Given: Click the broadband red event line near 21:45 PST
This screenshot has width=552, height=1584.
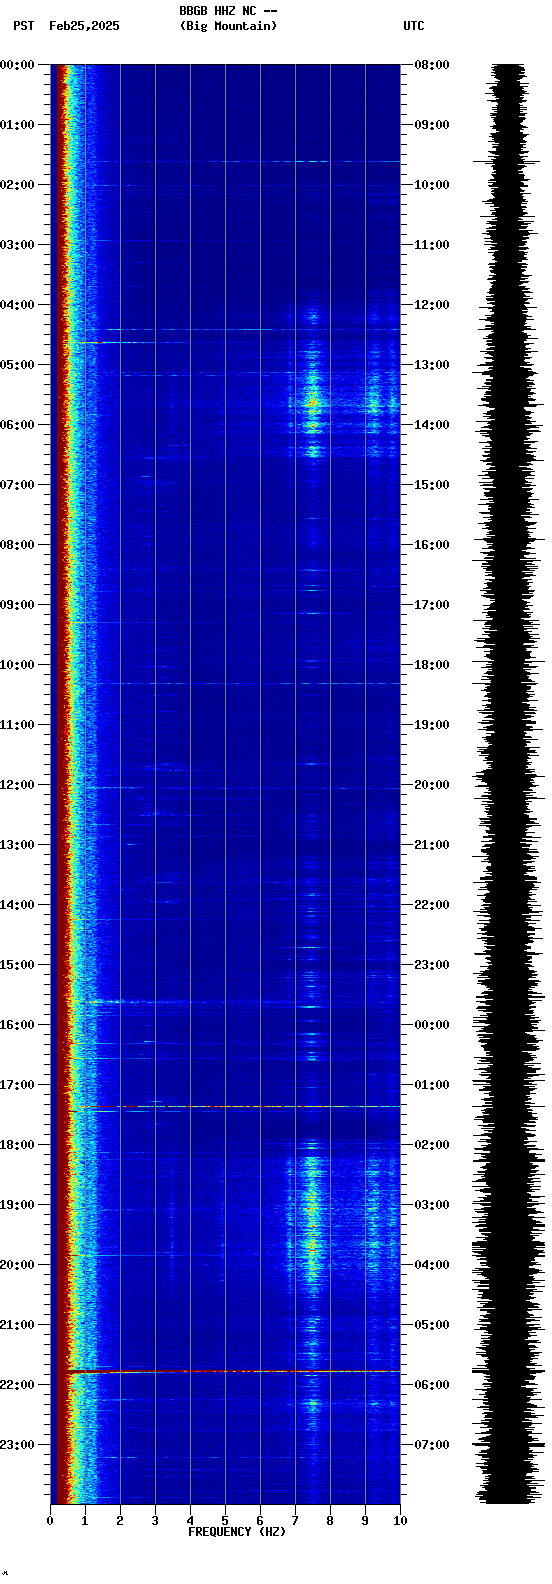Looking at the screenshot, I should 233,1371.
